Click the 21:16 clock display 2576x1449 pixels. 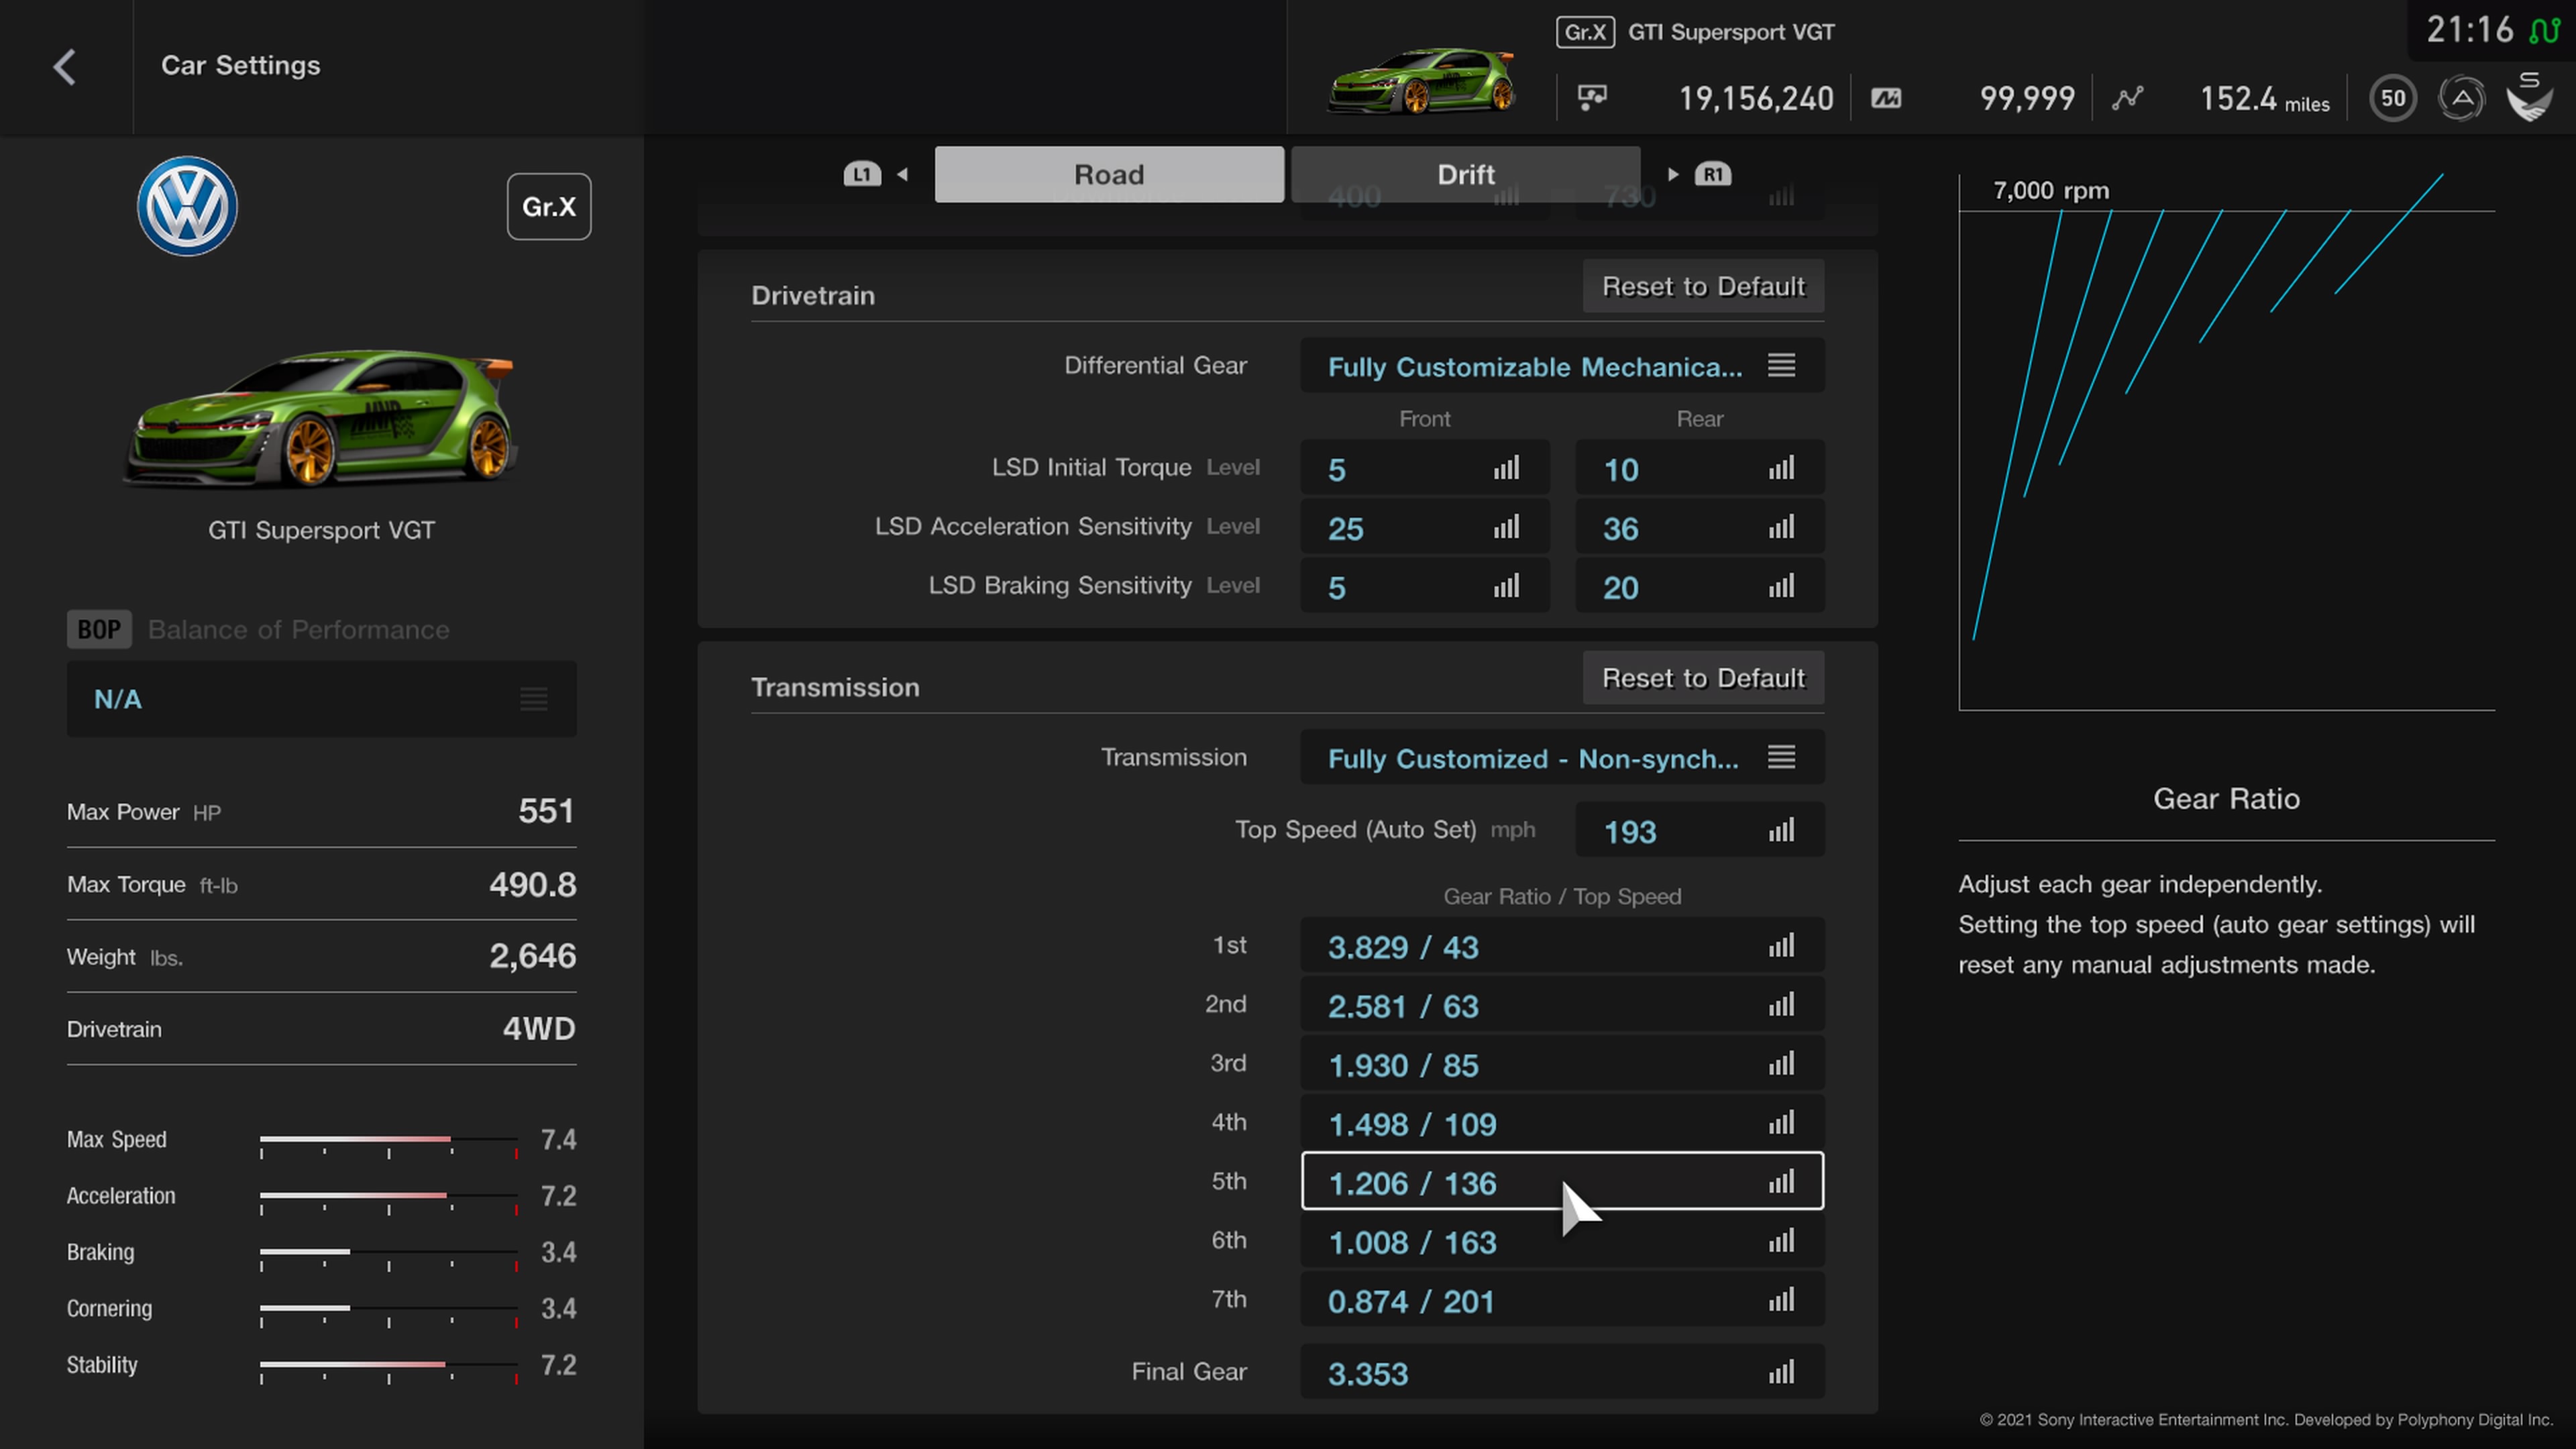pos(2469,30)
